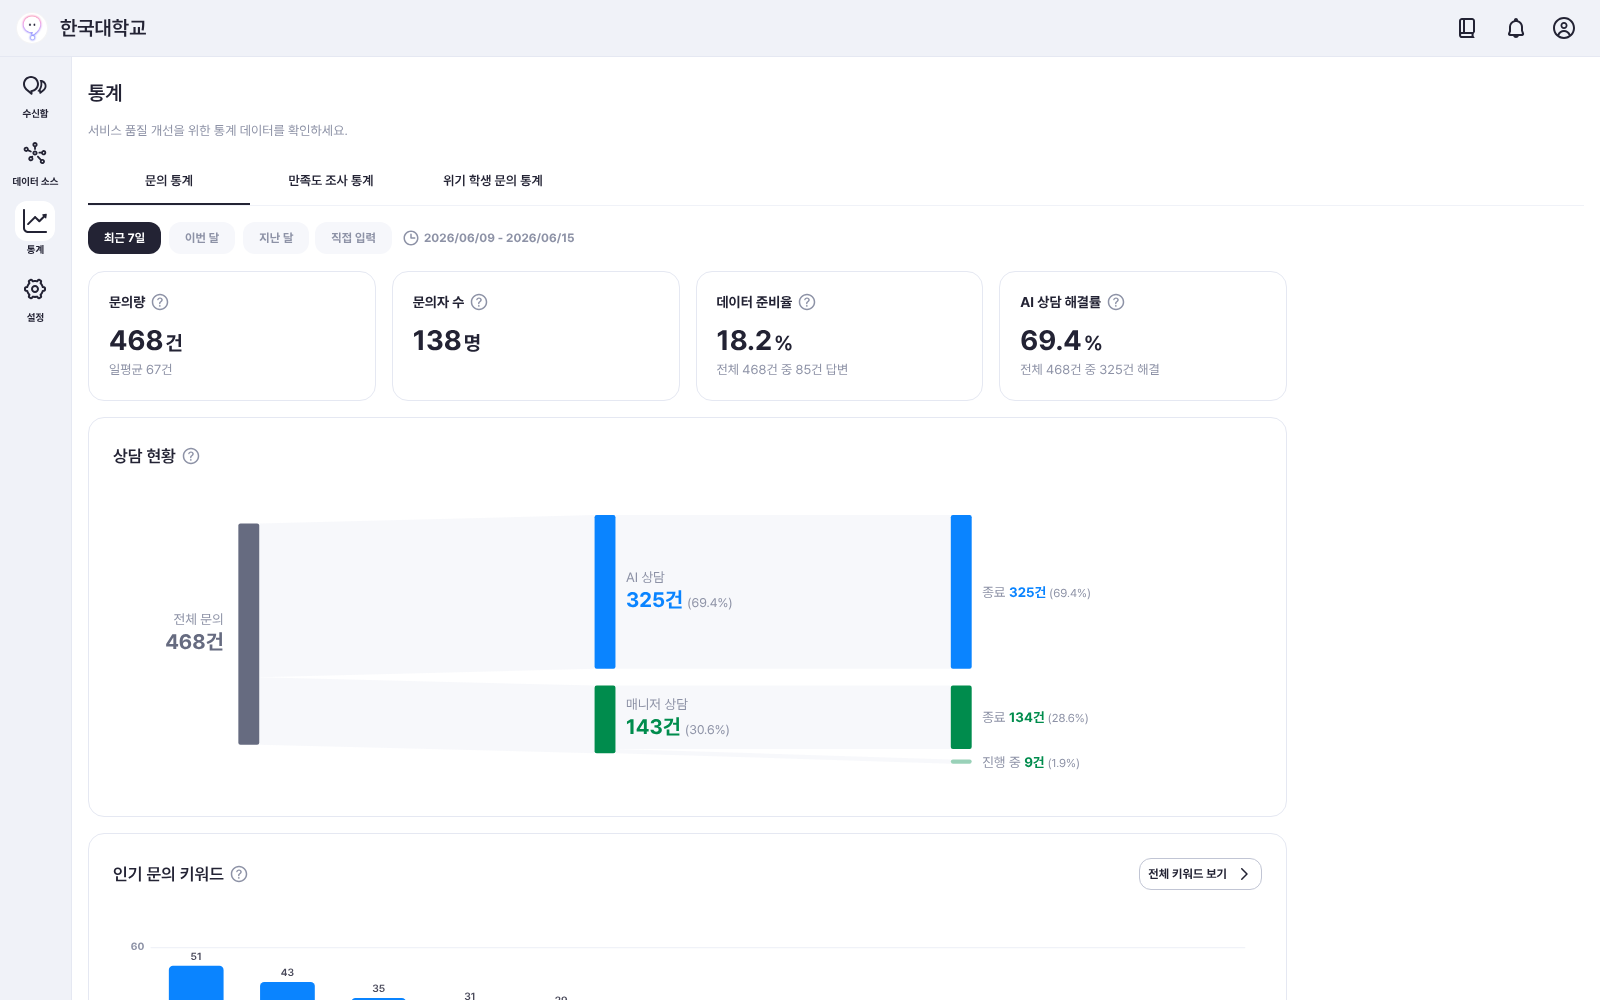Image resolution: width=1600 pixels, height=1000 pixels.
Task: Click the blue AI 상담 bar in chart
Action: 605,592
